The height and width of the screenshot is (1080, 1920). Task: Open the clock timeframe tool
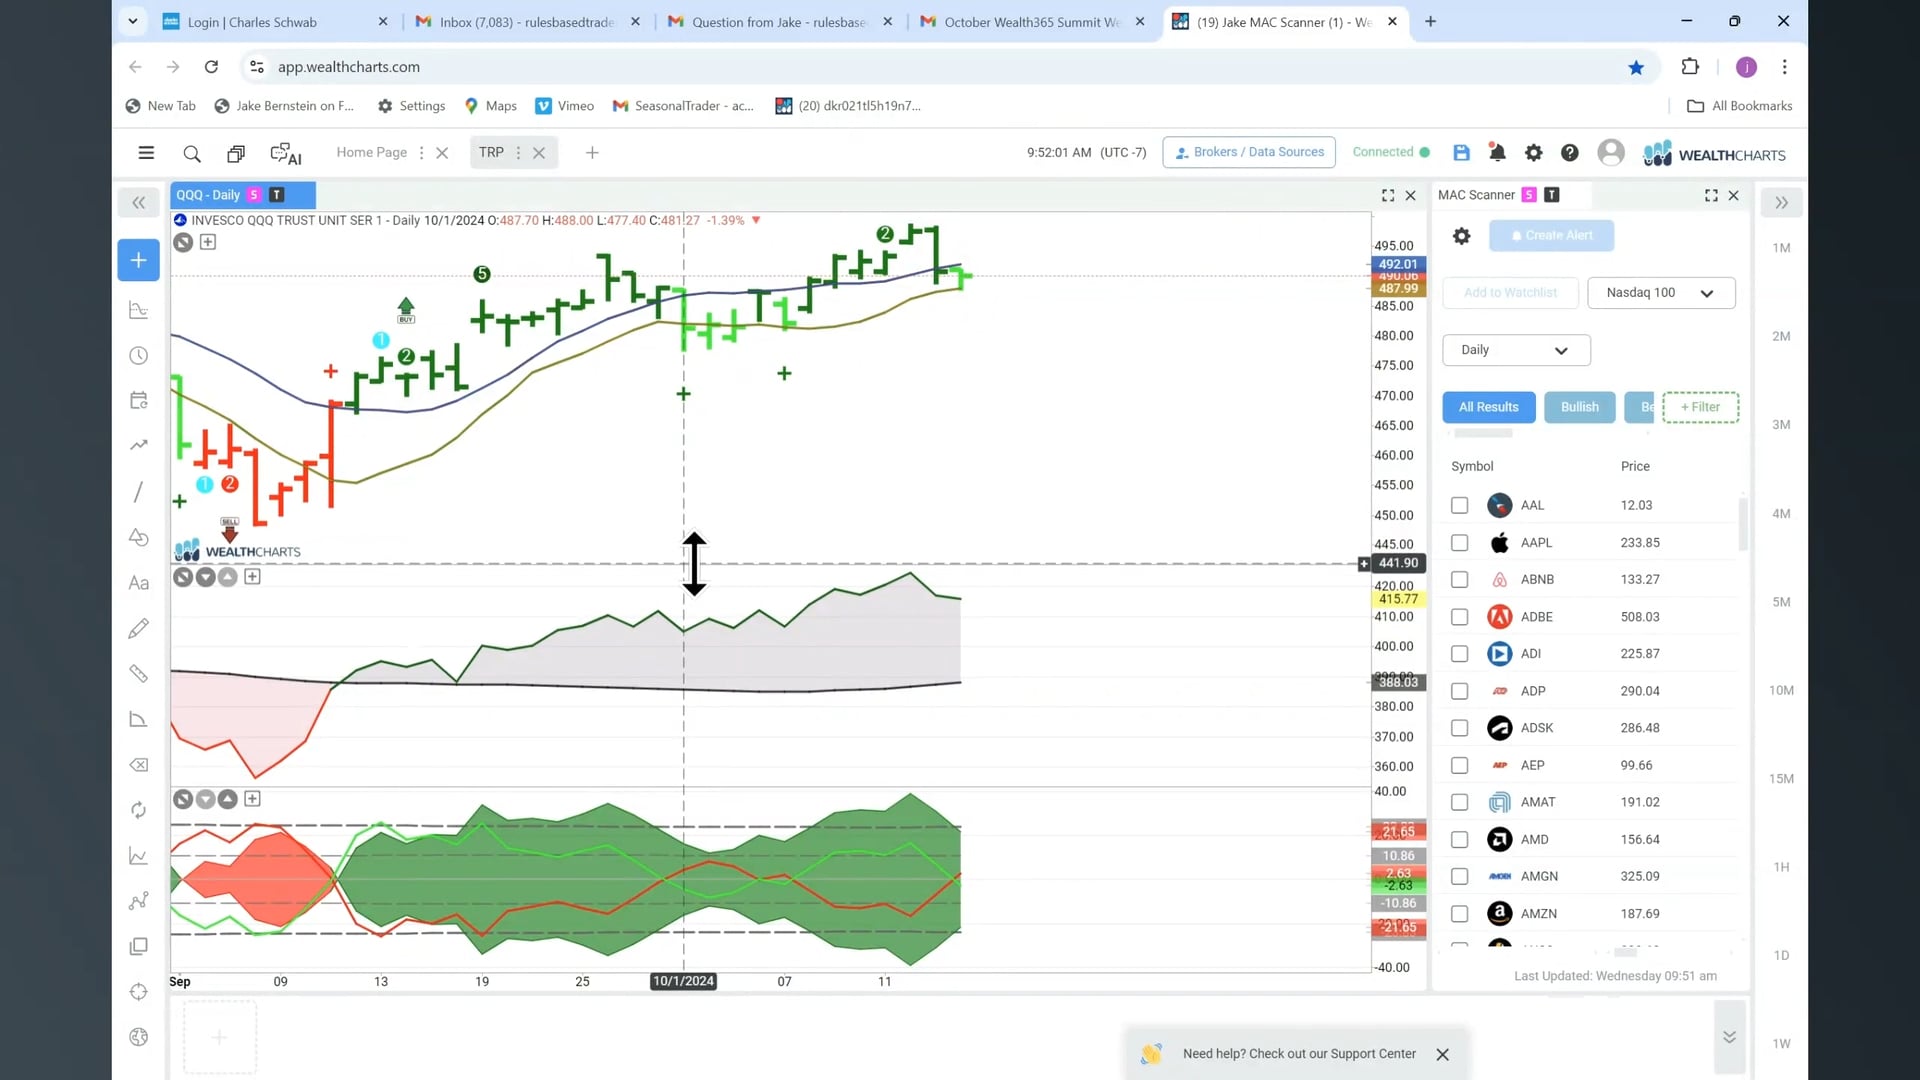tap(139, 356)
